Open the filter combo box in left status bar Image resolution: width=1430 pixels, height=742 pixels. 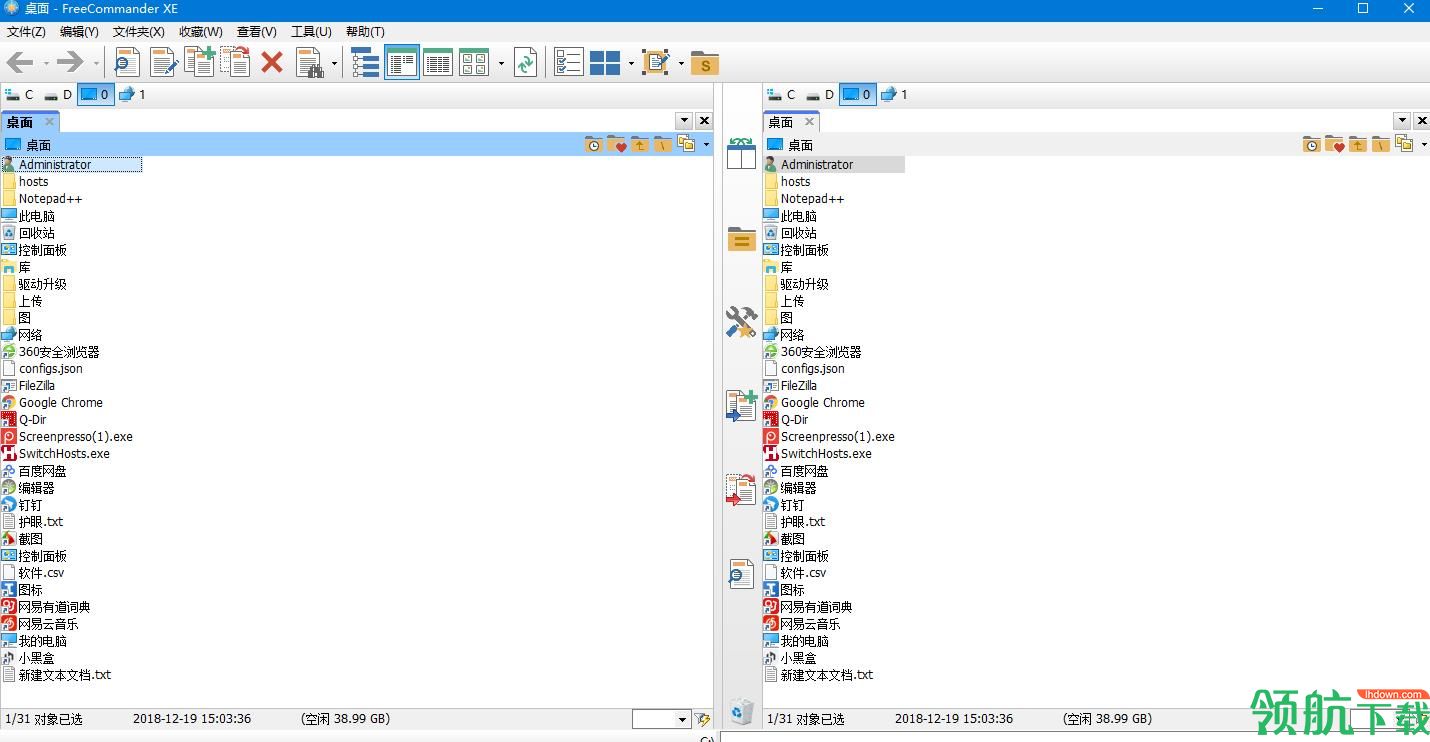661,719
